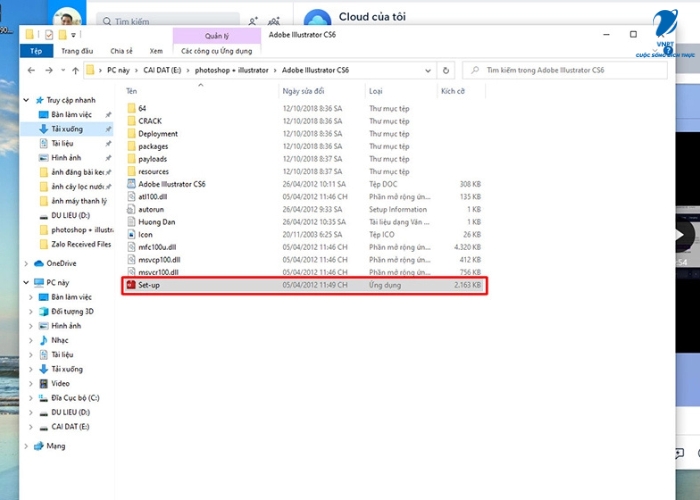
Task: Sort files by Ngày sửa đổi column
Action: click(x=304, y=91)
